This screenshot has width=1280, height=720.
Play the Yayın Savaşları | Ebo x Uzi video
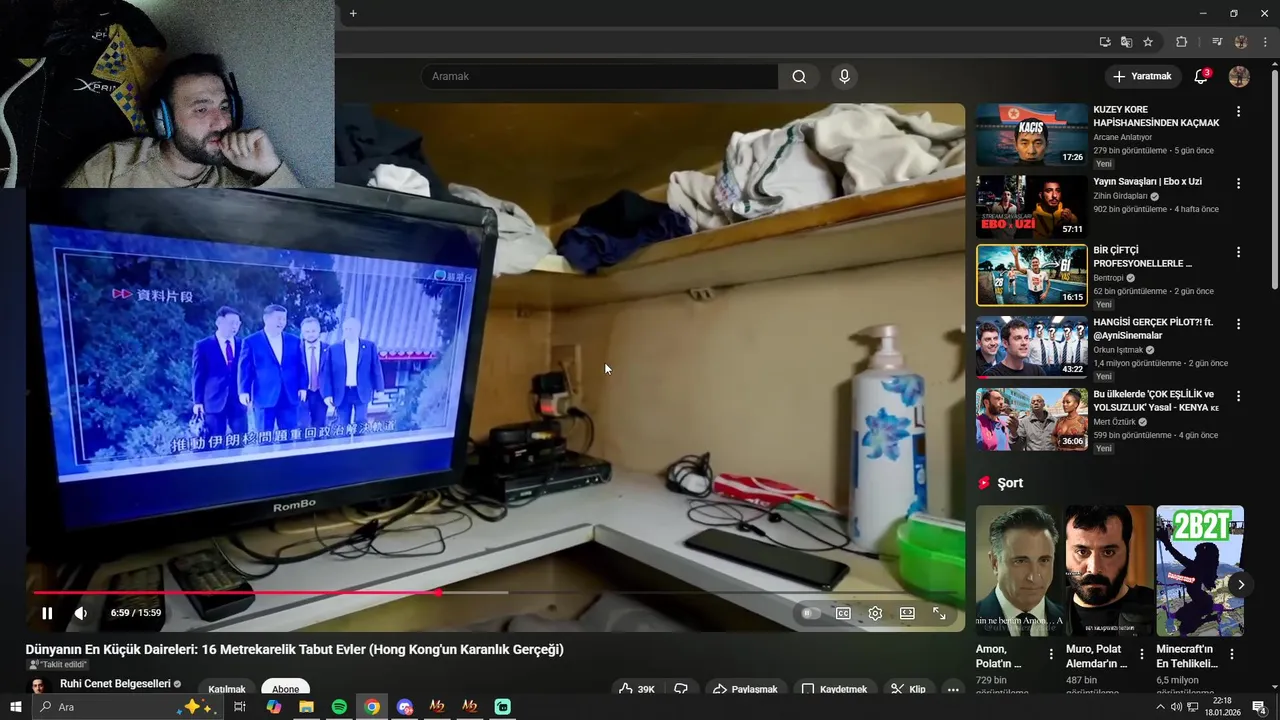pyautogui.click(x=1032, y=207)
